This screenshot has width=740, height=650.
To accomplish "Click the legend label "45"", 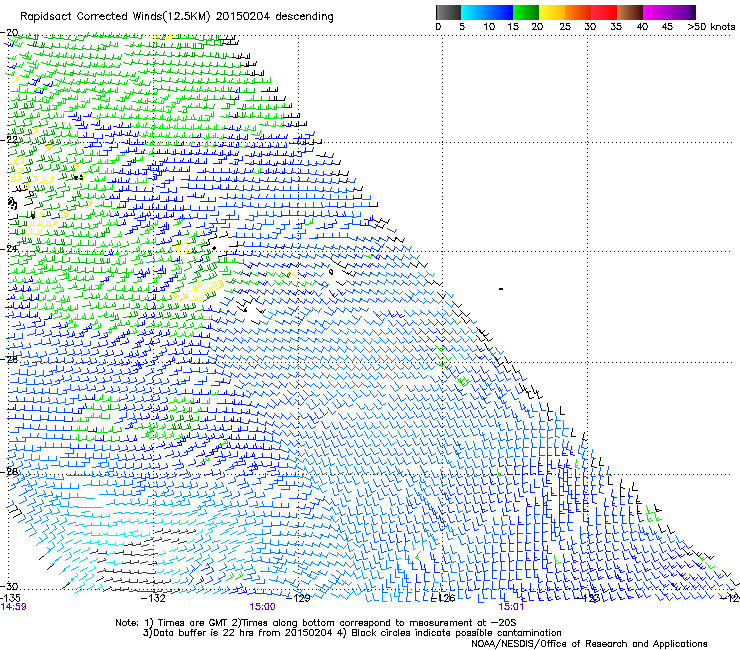I will (x=667, y=27).
